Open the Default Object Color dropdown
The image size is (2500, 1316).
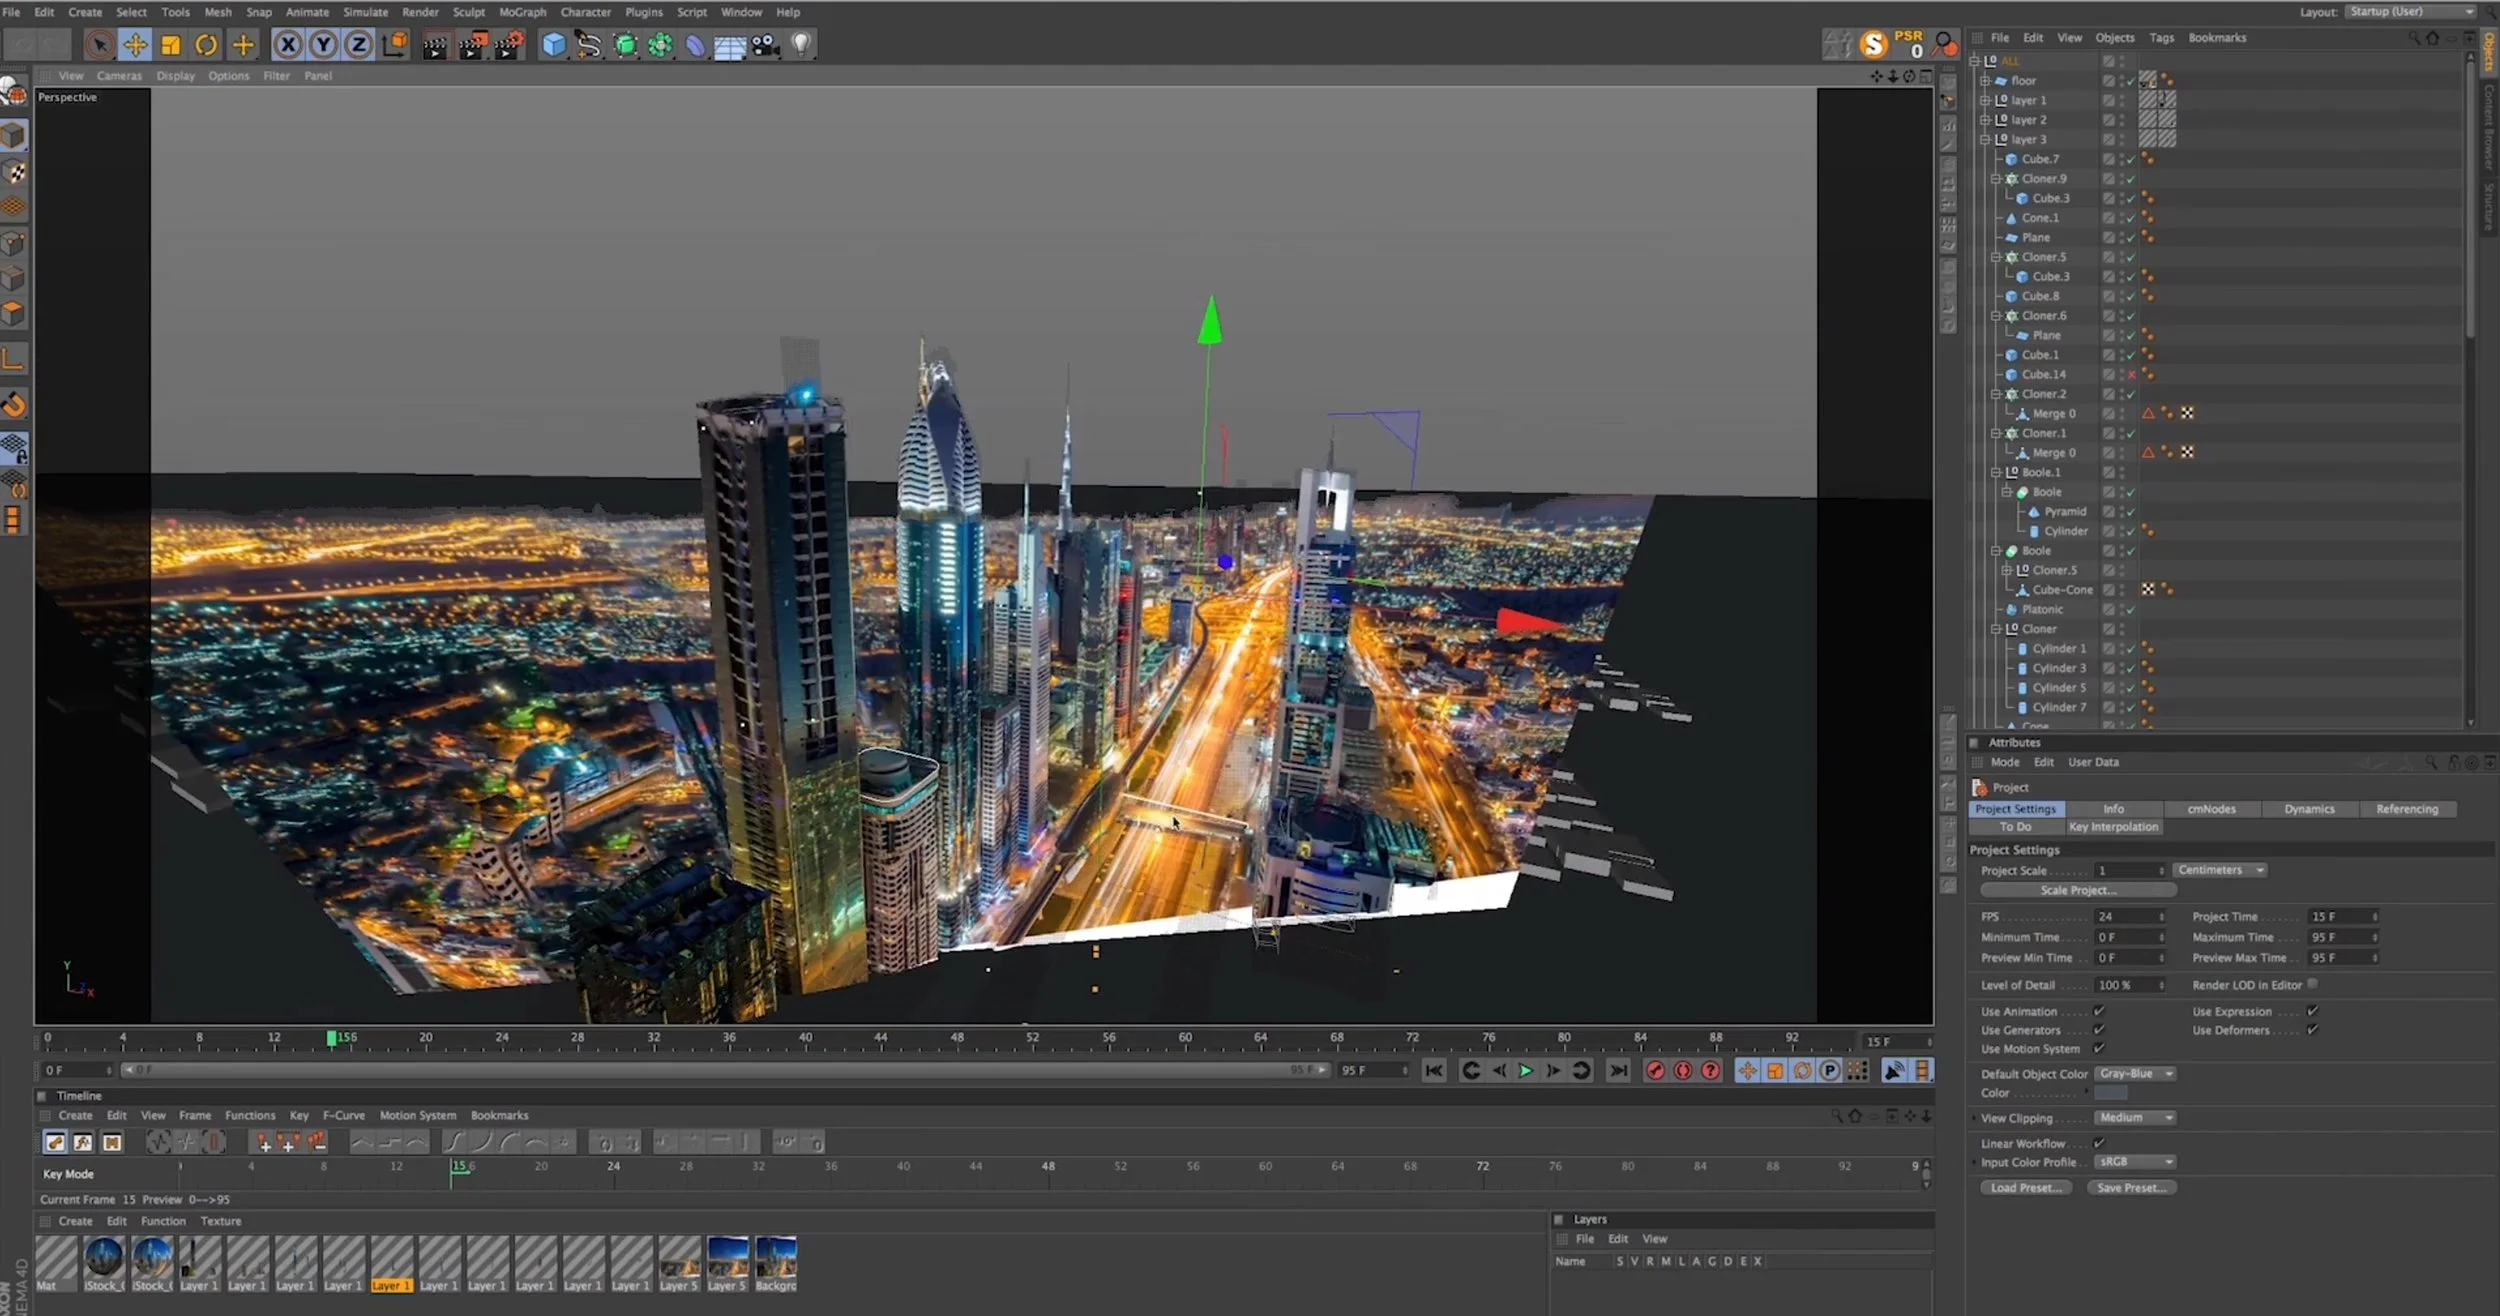tap(2135, 1074)
